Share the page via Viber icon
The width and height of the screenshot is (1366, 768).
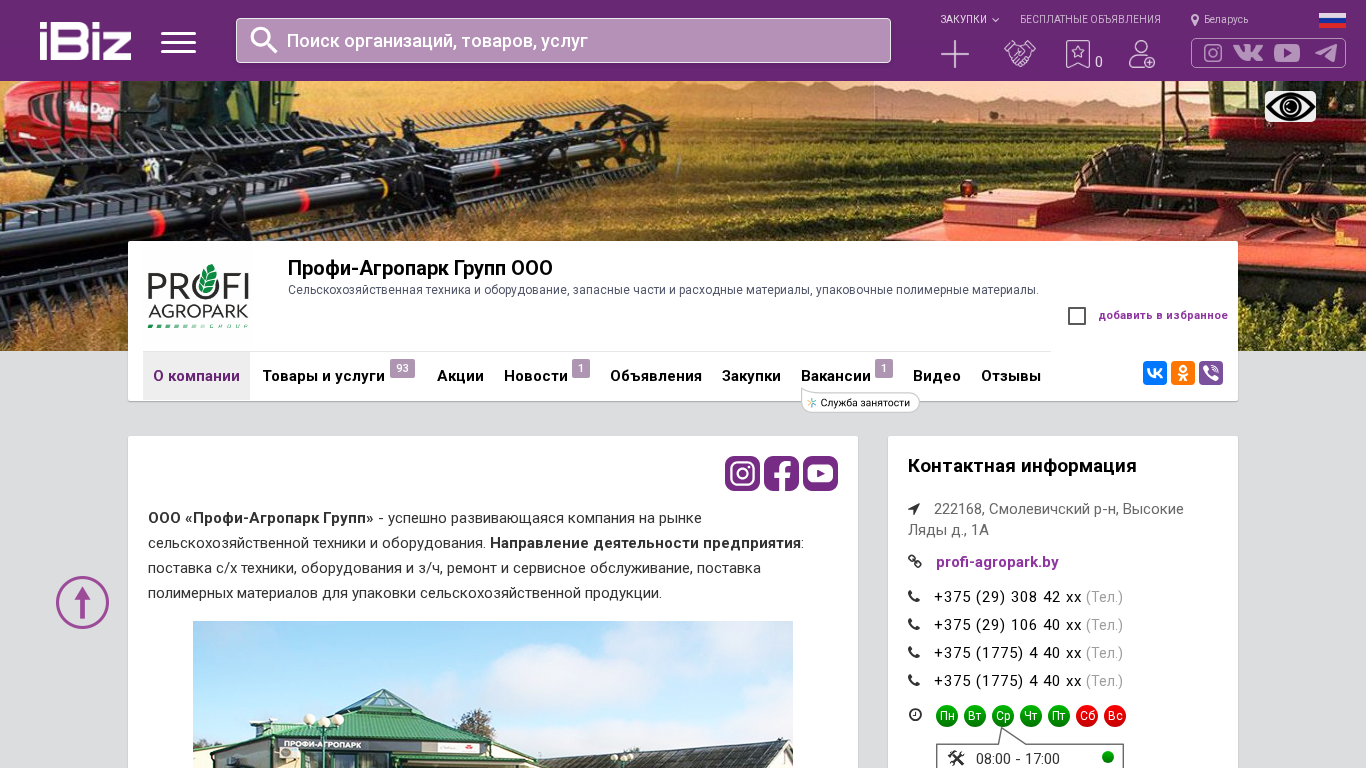(1211, 373)
